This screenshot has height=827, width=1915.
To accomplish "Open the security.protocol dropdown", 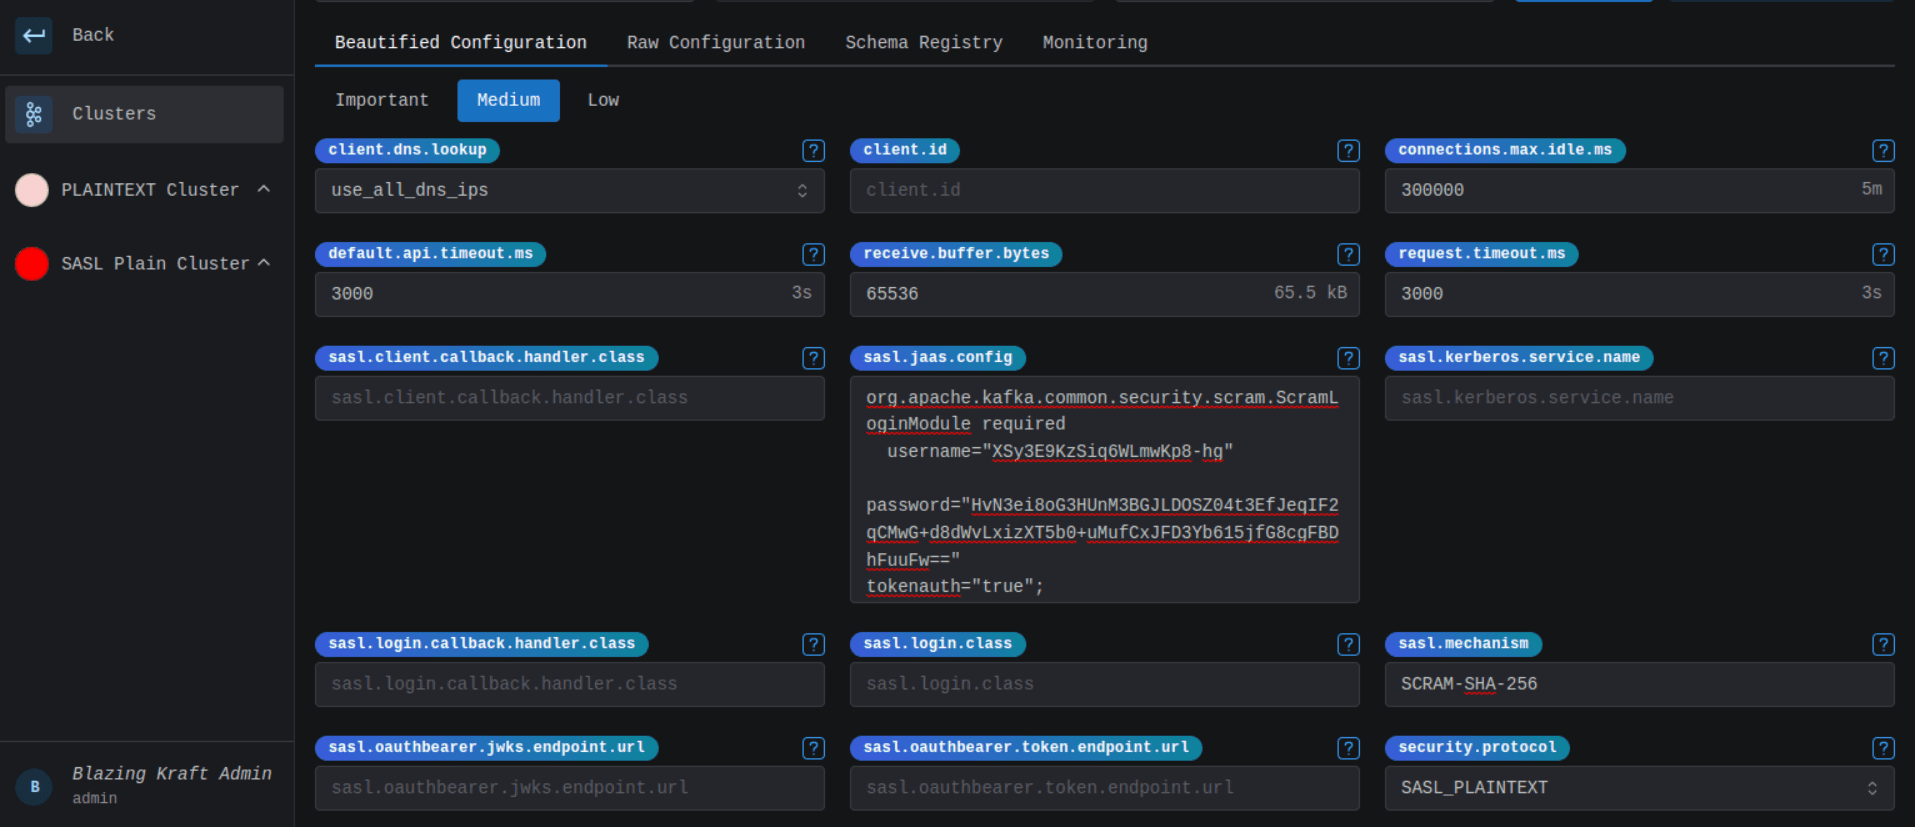I will (x=1640, y=788).
